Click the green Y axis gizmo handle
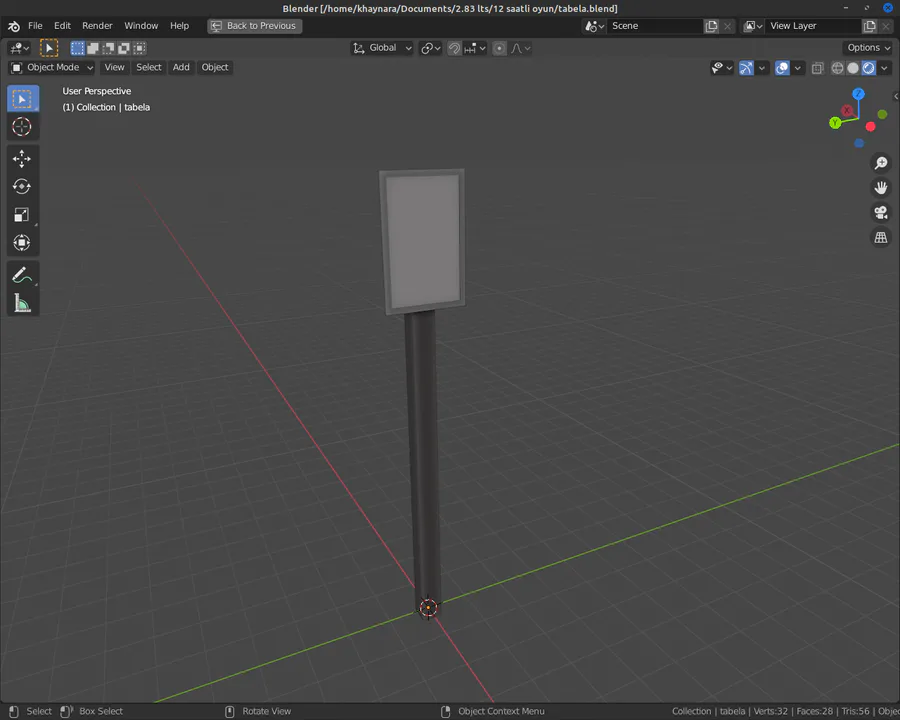Image resolution: width=900 pixels, height=720 pixels. [835, 122]
